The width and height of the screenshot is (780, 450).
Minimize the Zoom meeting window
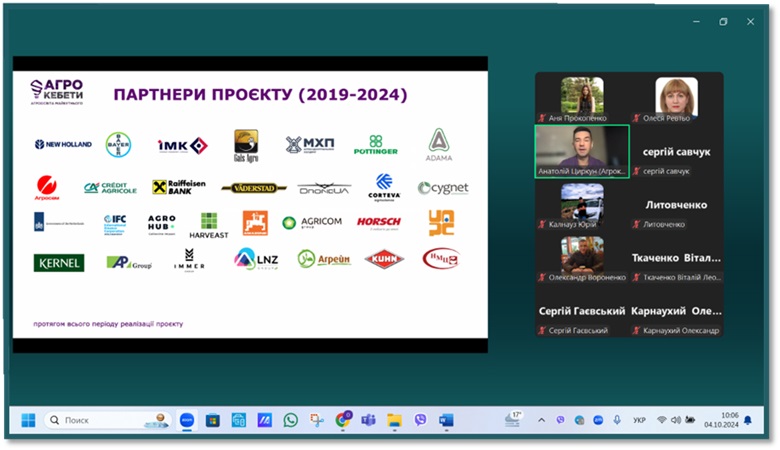(696, 21)
